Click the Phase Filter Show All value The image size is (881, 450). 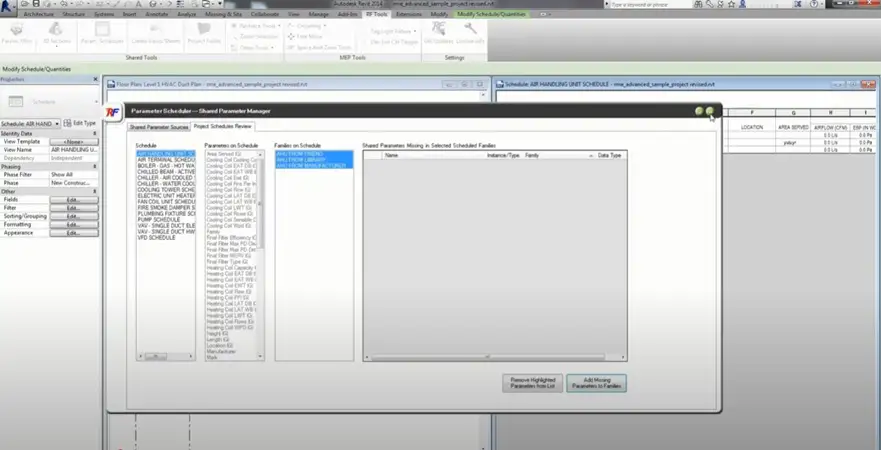tap(74, 175)
